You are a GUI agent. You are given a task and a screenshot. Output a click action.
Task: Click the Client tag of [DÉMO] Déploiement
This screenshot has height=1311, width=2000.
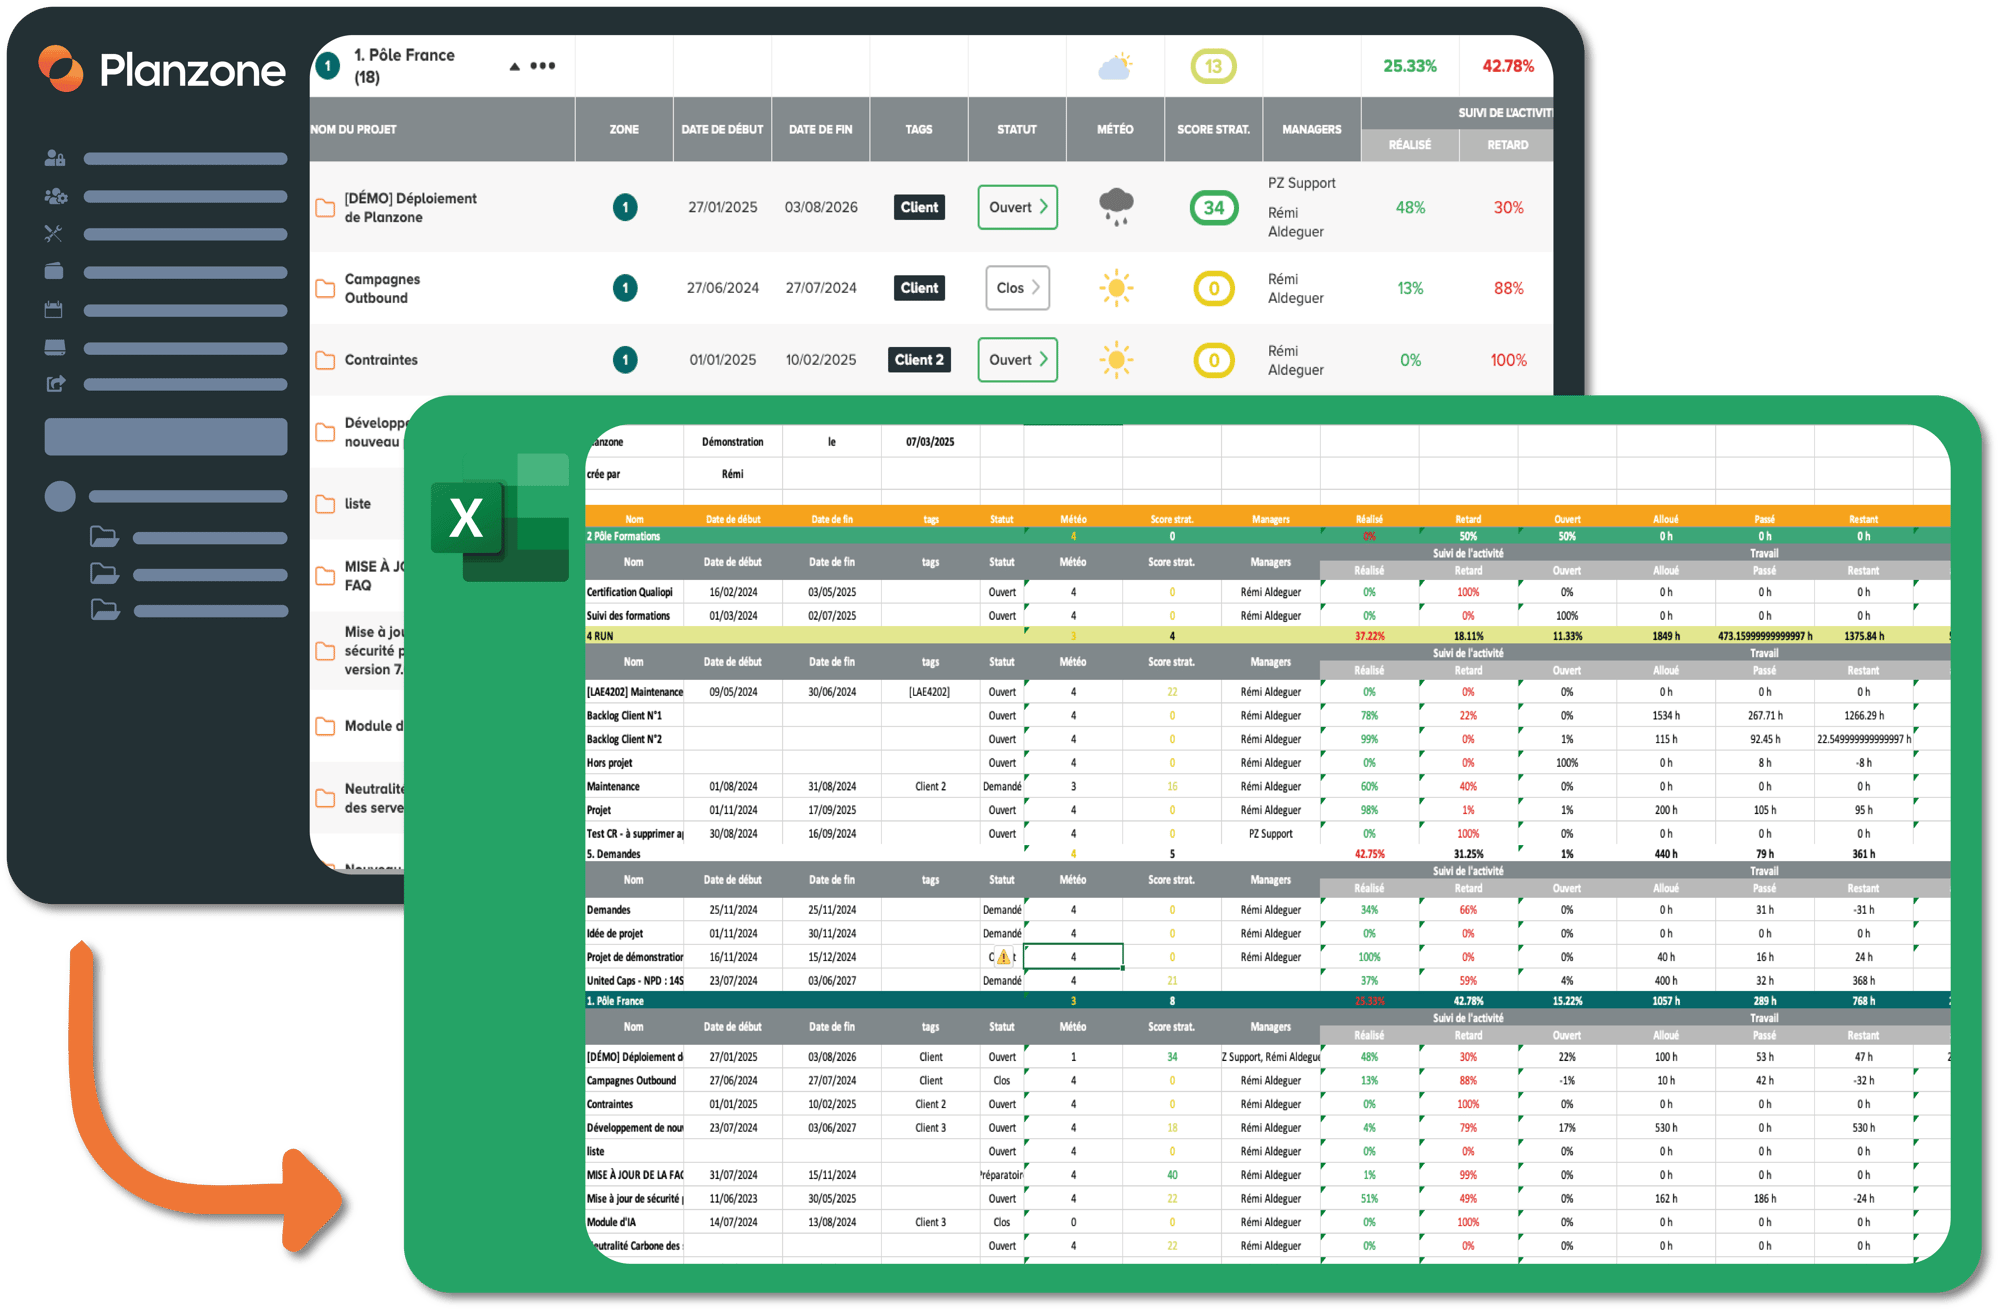[919, 207]
